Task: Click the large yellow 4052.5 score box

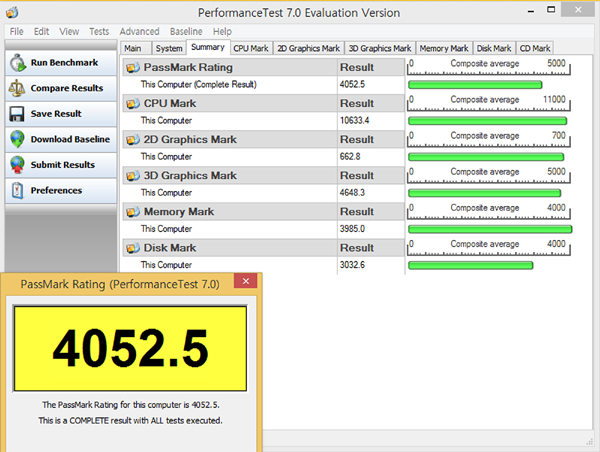Action: (130, 349)
